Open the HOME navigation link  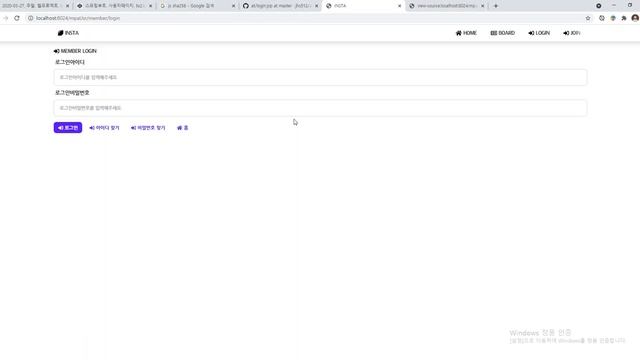point(466,33)
